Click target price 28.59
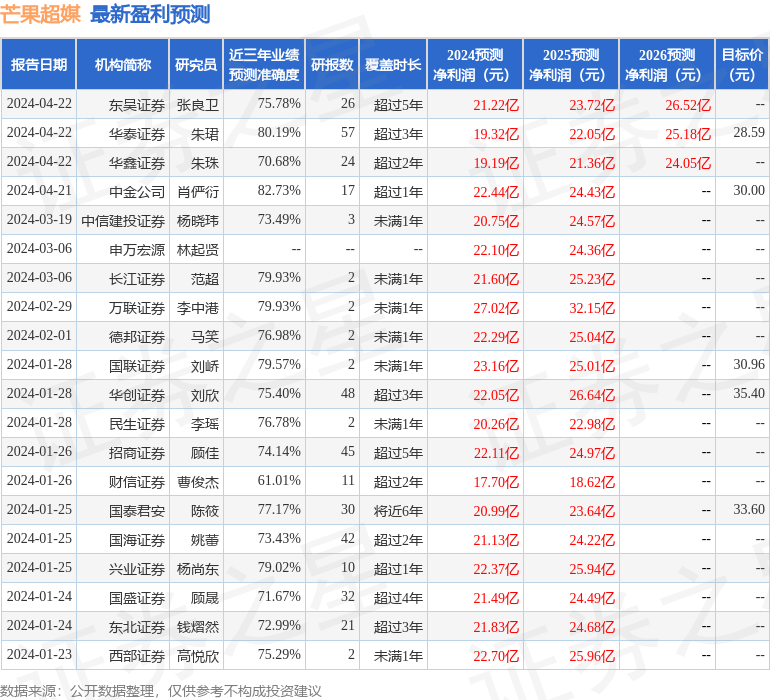 749,133
